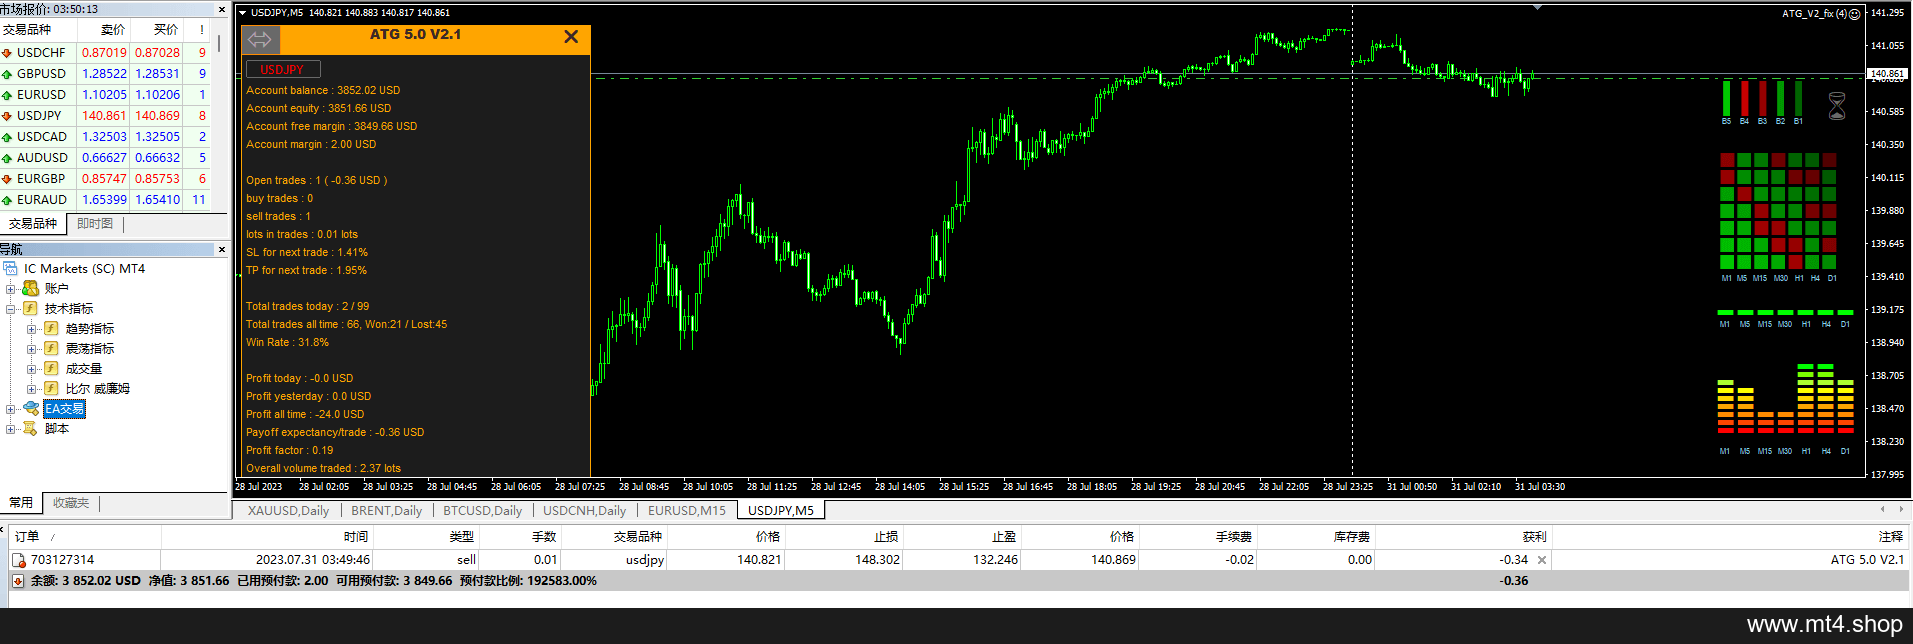Sort orders by the 订单 column header
The width and height of the screenshot is (1913, 644).
[x=85, y=537]
